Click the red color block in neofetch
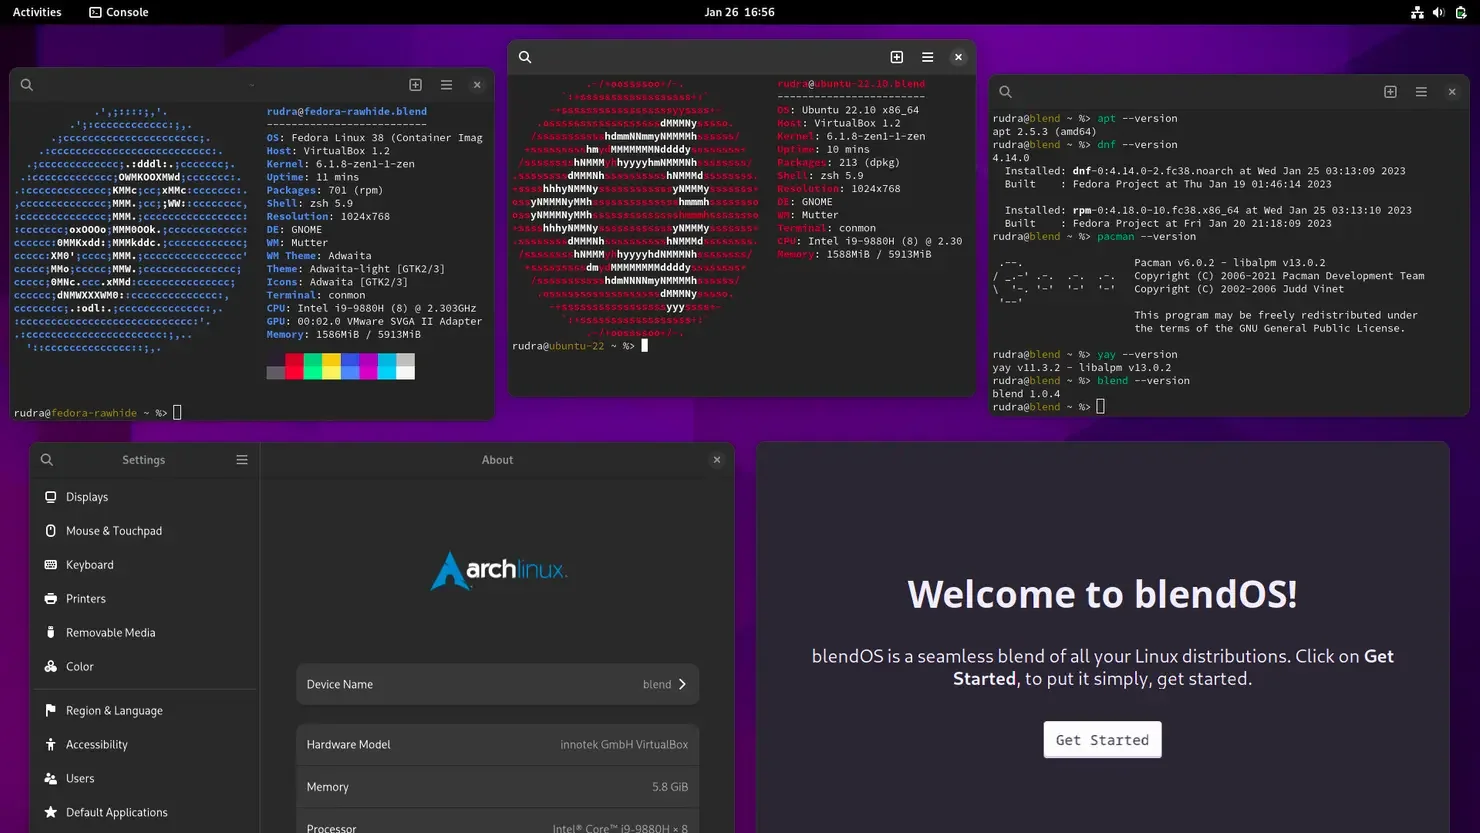Screen dimensions: 1480x833 point(294,366)
